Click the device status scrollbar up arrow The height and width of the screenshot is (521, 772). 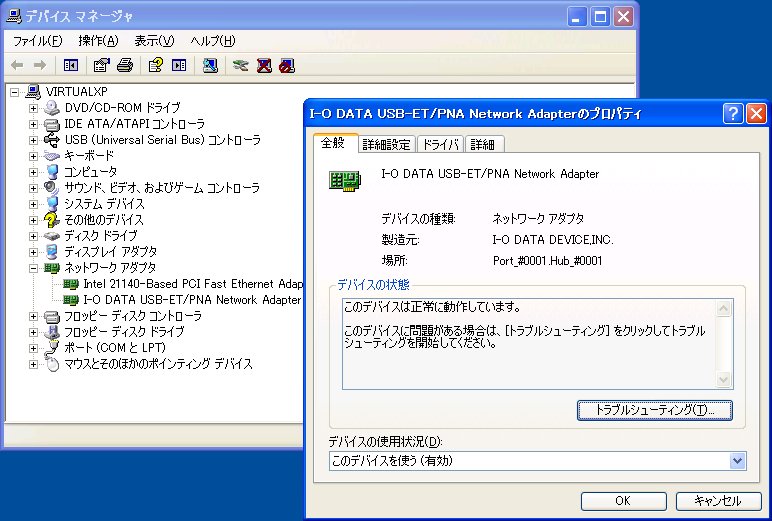click(x=723, y=309)
